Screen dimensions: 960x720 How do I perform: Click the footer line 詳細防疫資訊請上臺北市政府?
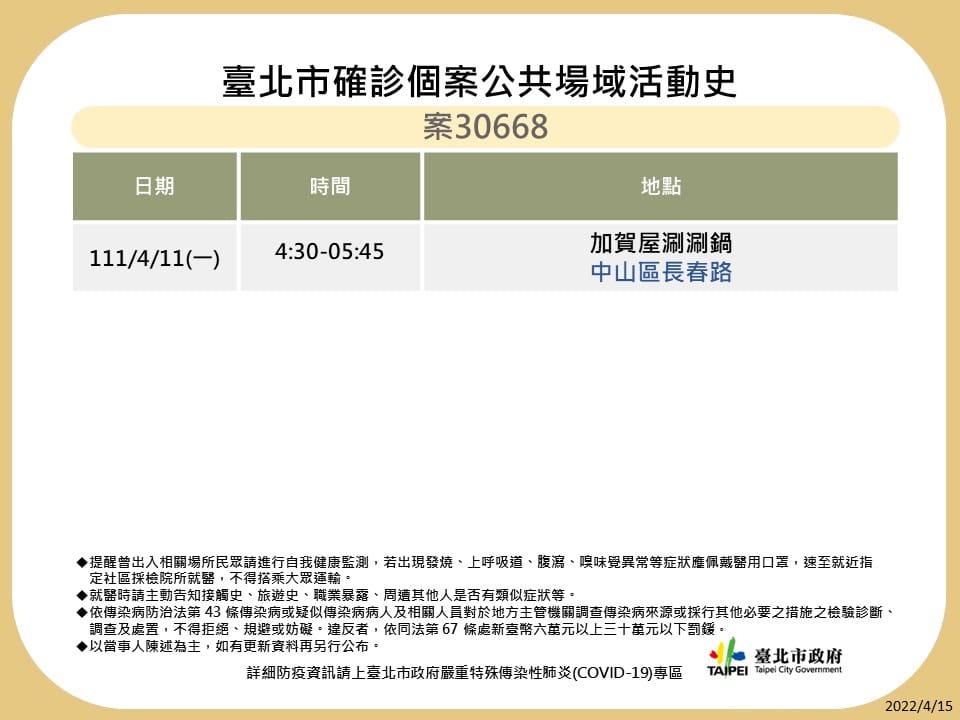pyautogui.click(x=465, y=673)
